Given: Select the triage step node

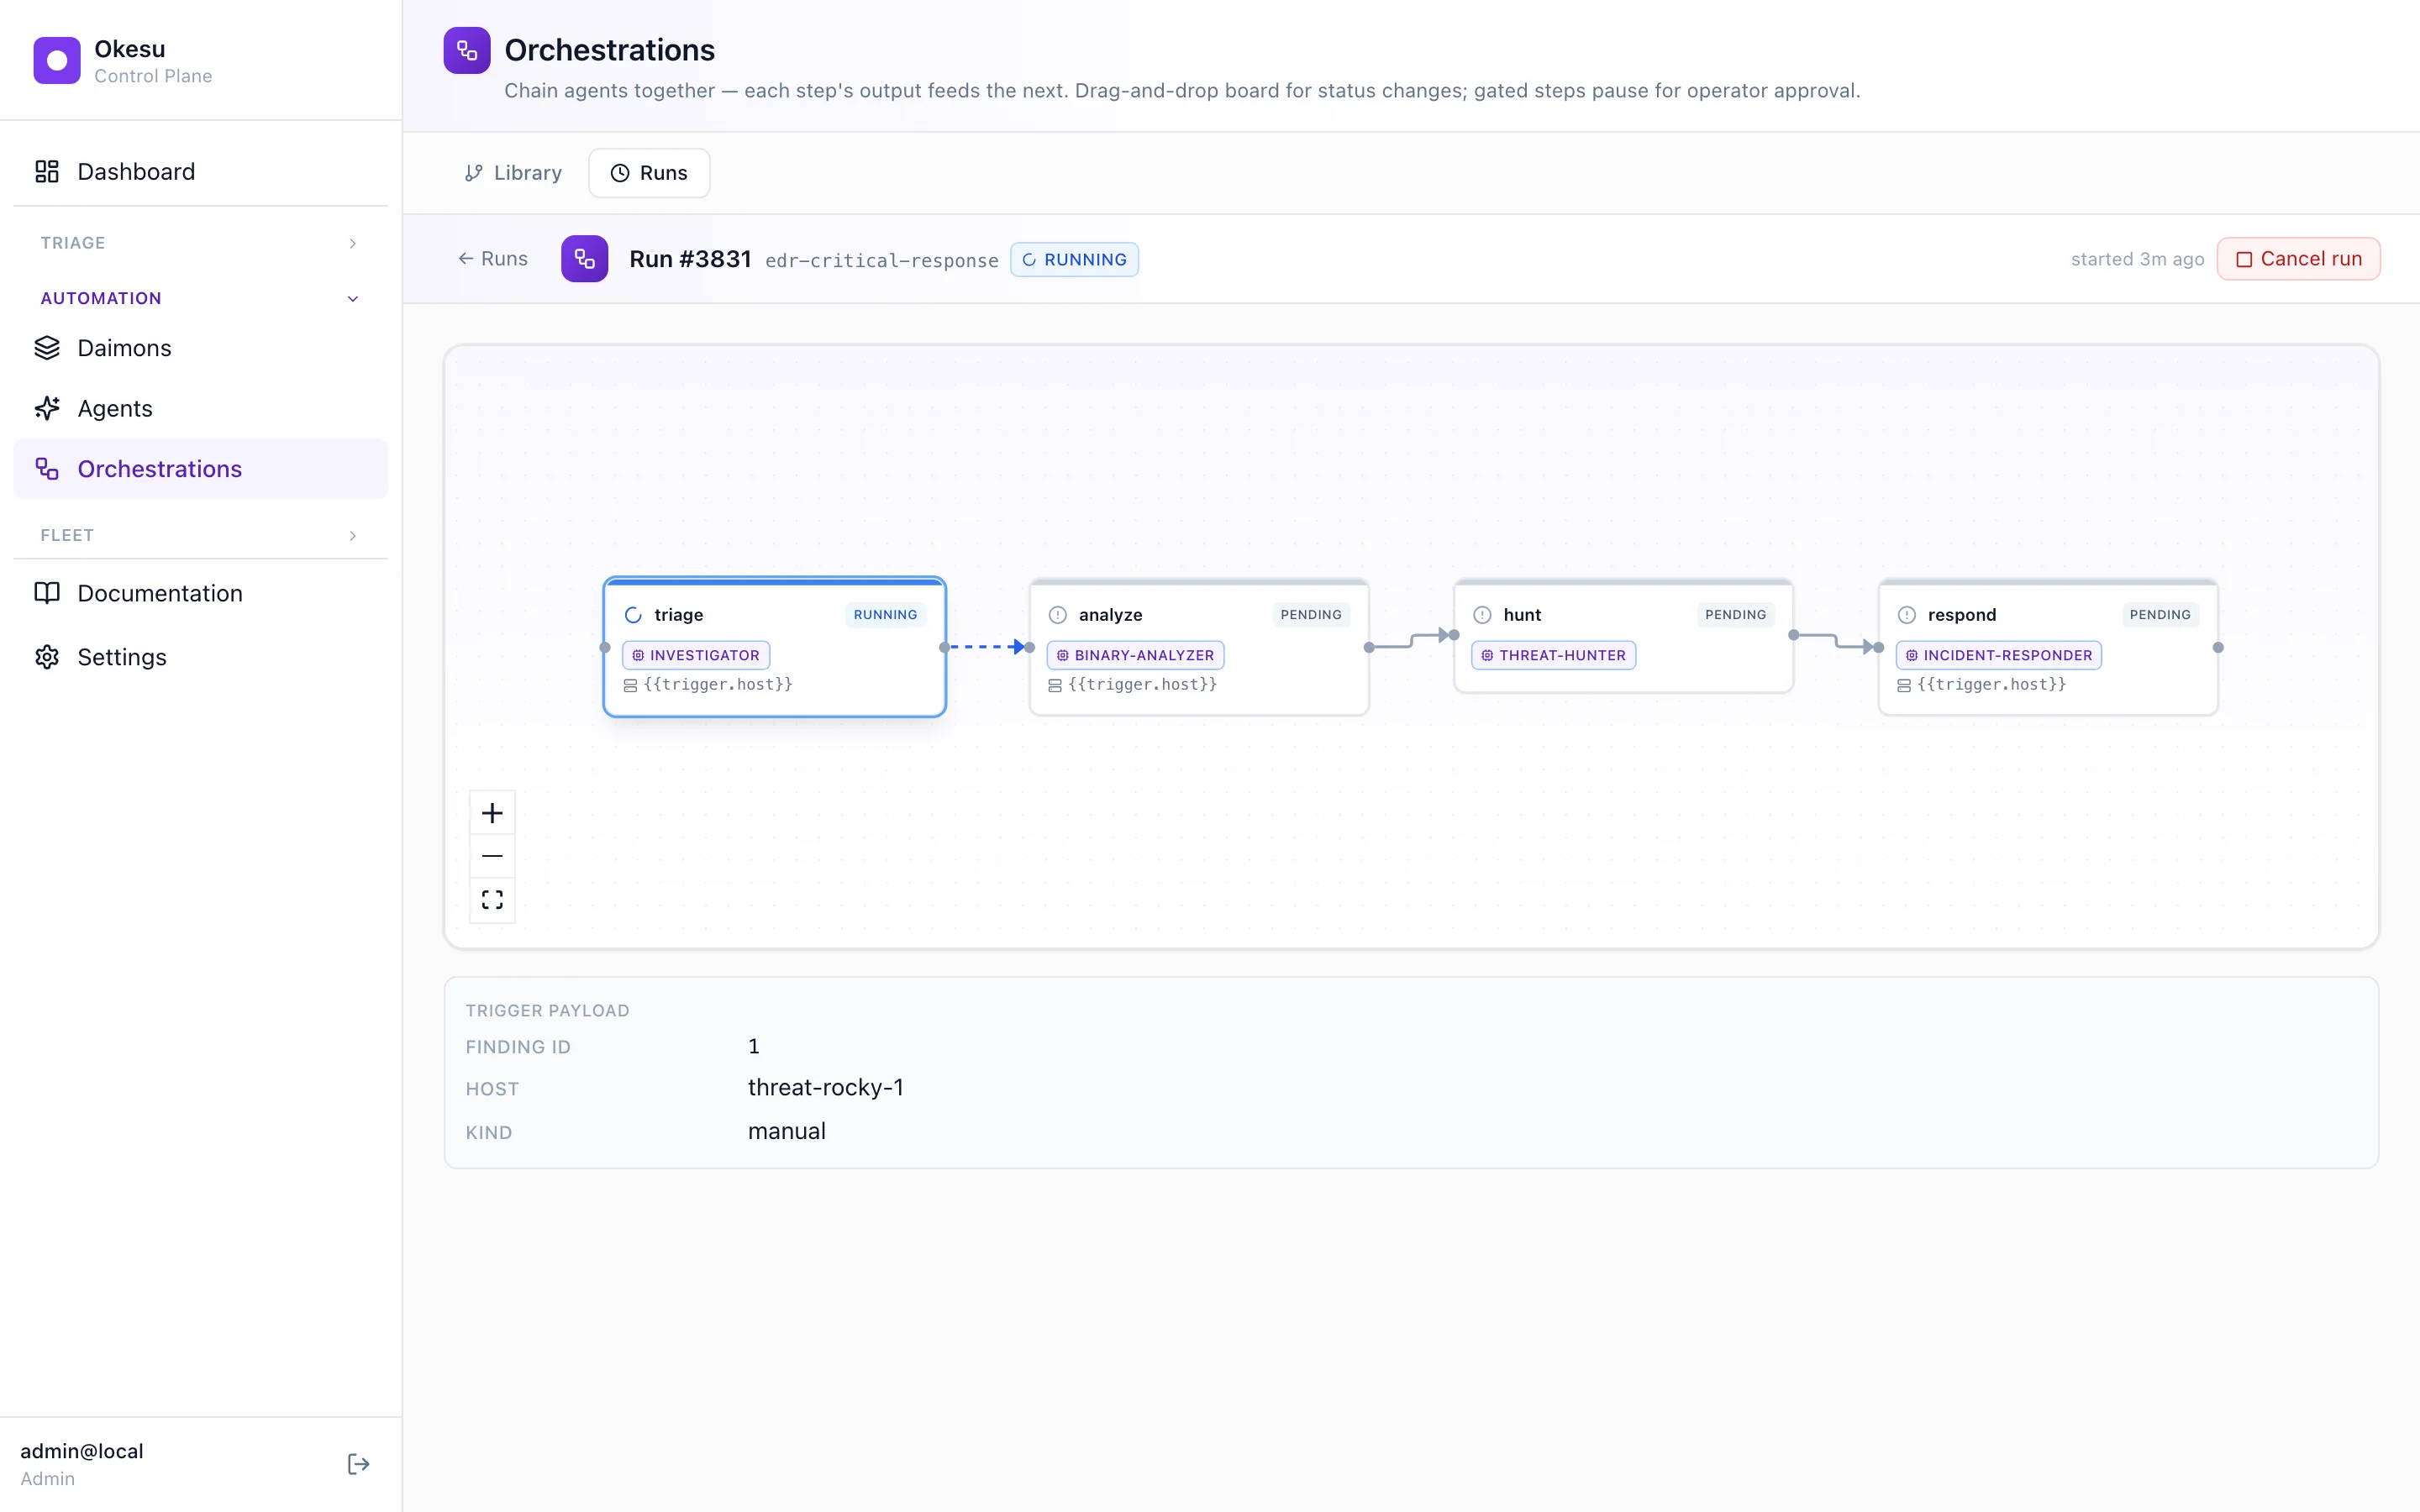Looking at the screenshot, I should coord(775,647).
